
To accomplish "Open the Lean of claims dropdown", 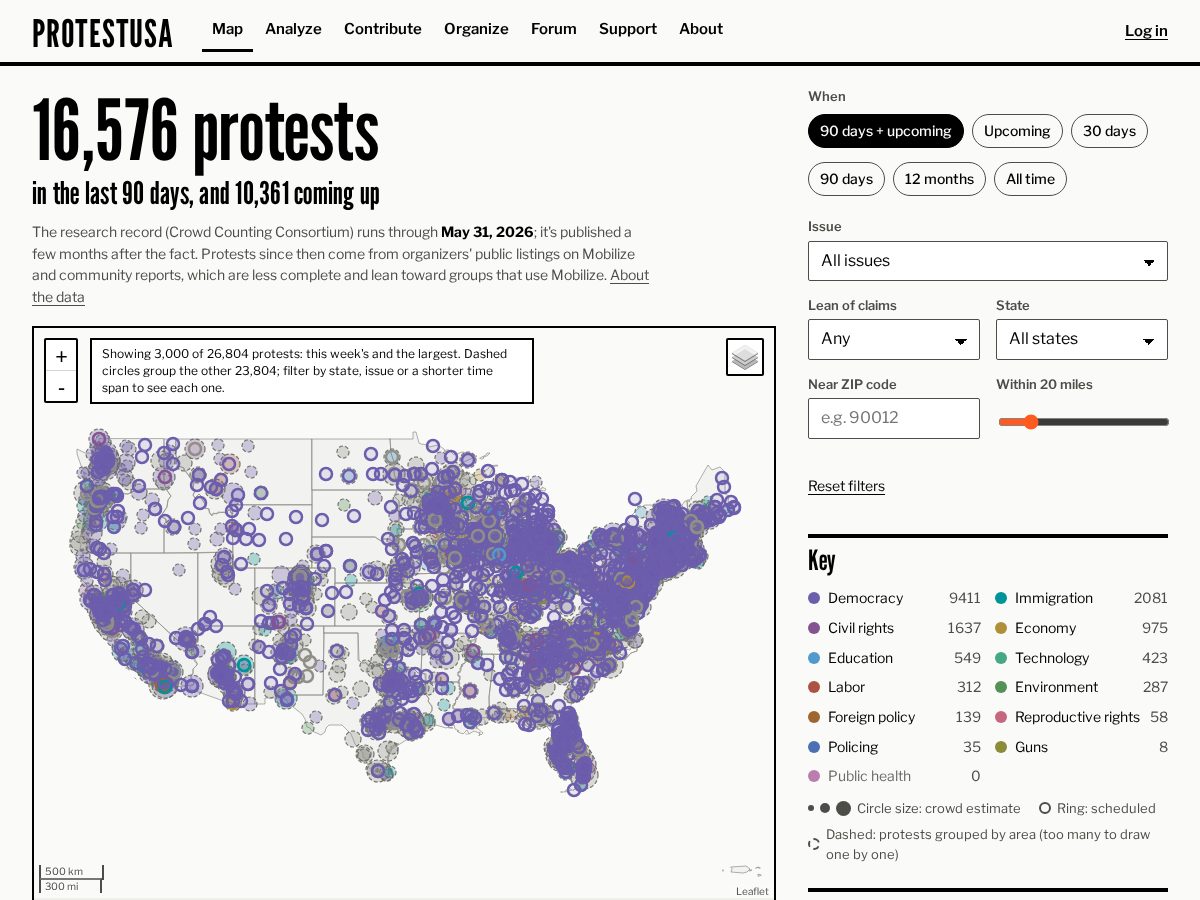I will point(894,339).
